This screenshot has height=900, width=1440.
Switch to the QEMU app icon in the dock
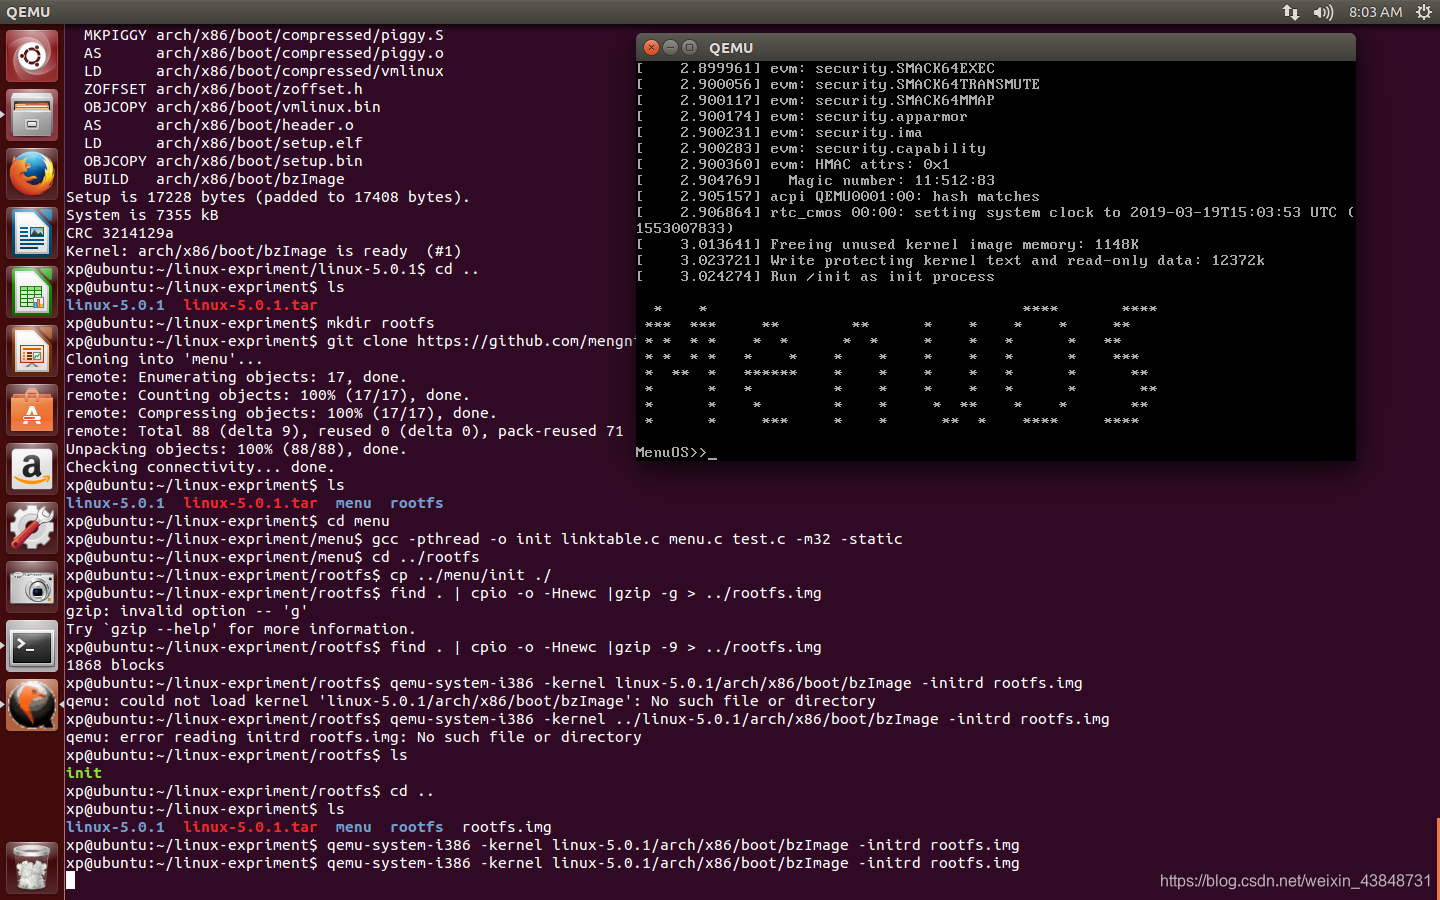pos(32,705)
